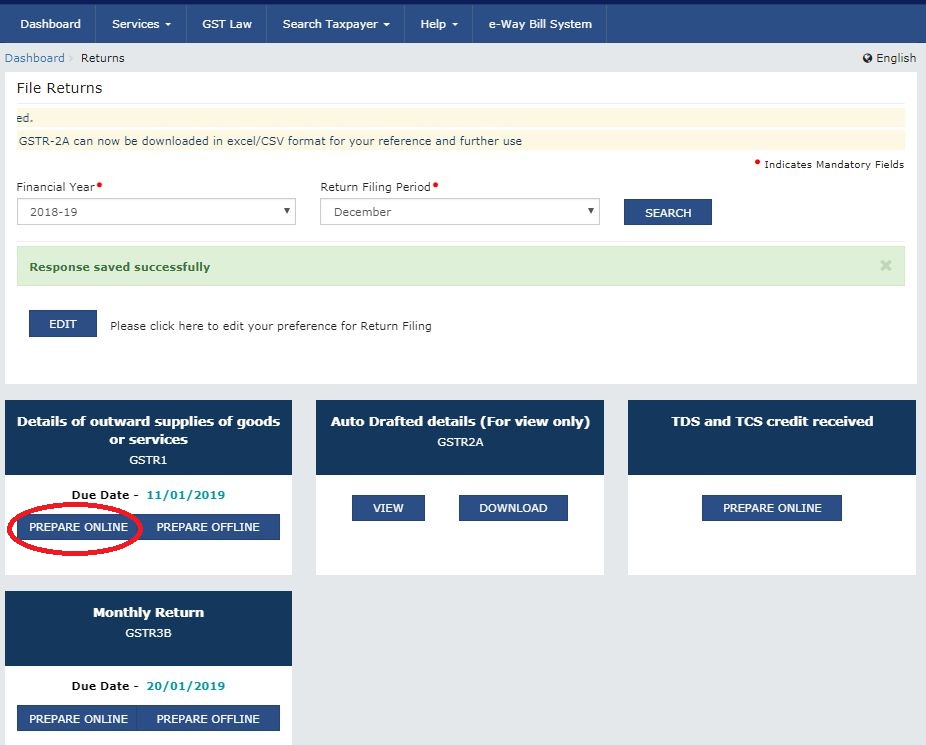Click PREPARE OFFLINE under GSTR1
Viewport: 926px width, 745px height.
208,527
